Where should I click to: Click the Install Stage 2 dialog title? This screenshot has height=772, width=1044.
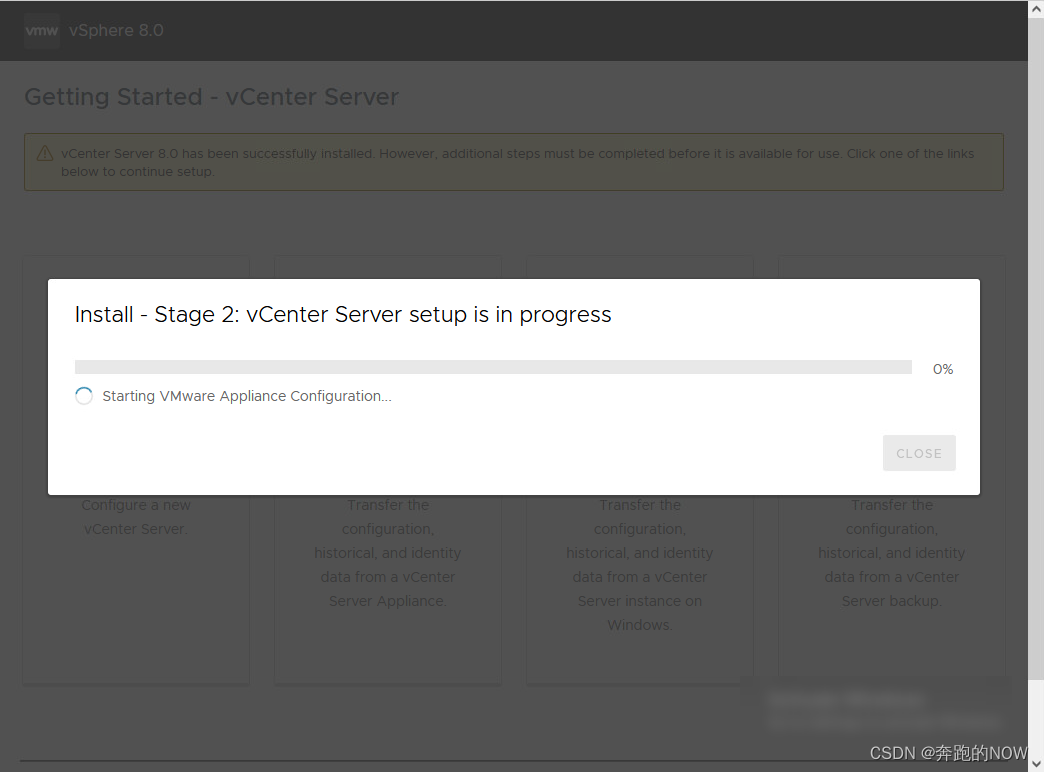(343, 314)
